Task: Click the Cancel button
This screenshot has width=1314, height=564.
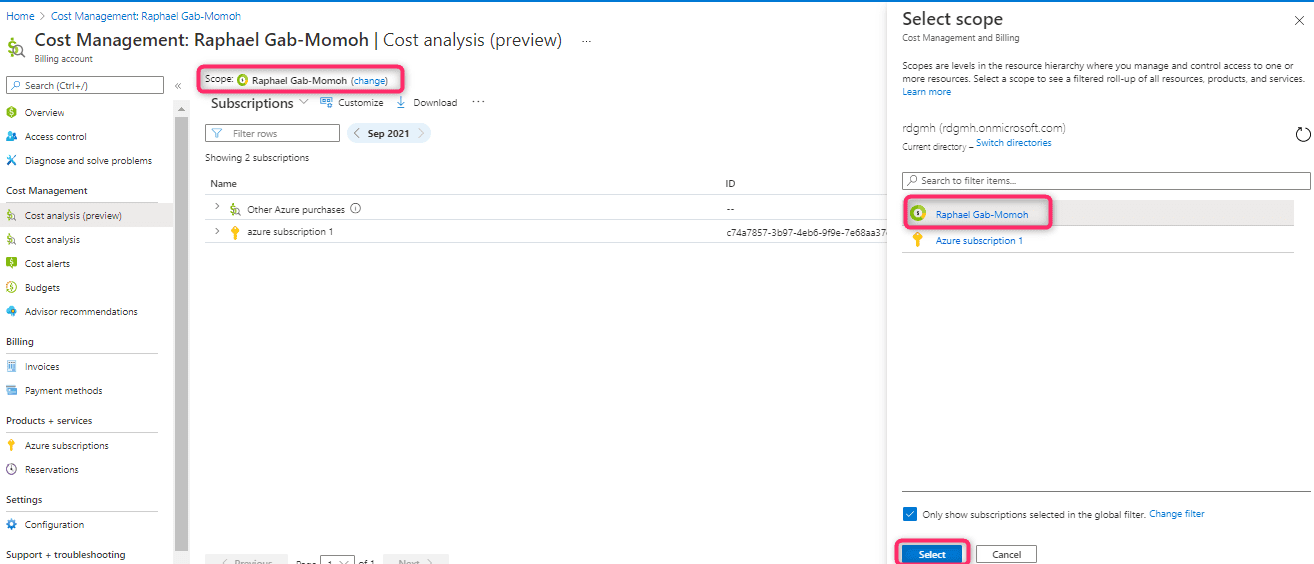Action: point(1006,554)
